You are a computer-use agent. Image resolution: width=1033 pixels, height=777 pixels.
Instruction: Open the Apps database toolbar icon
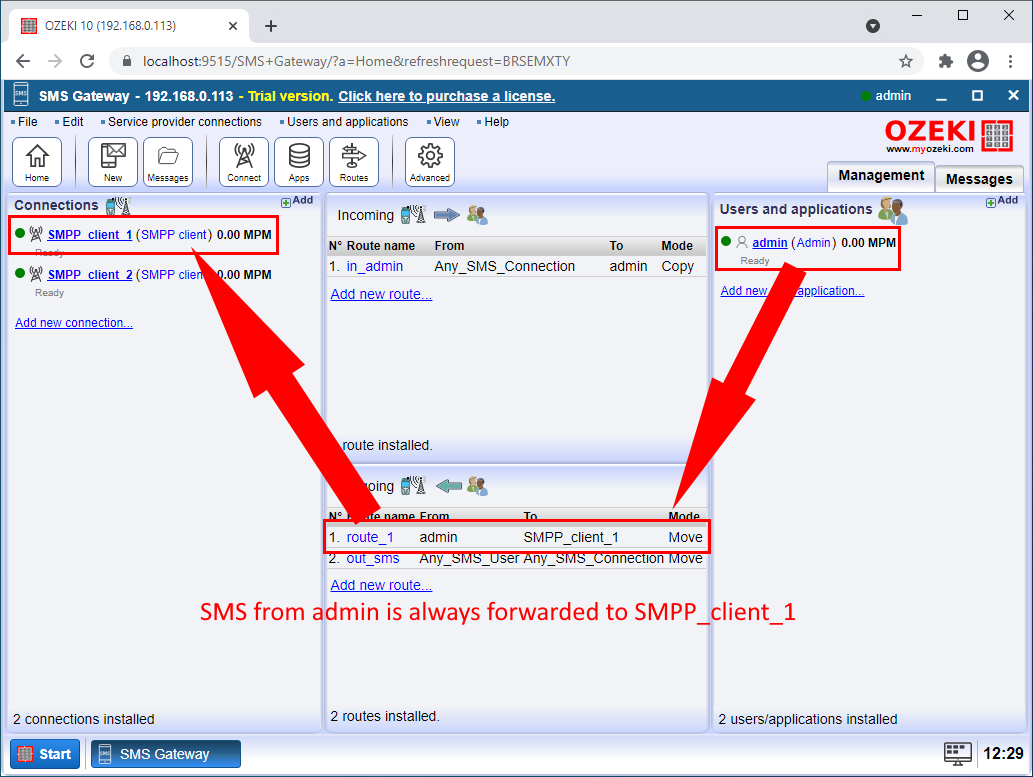(299, 162)
